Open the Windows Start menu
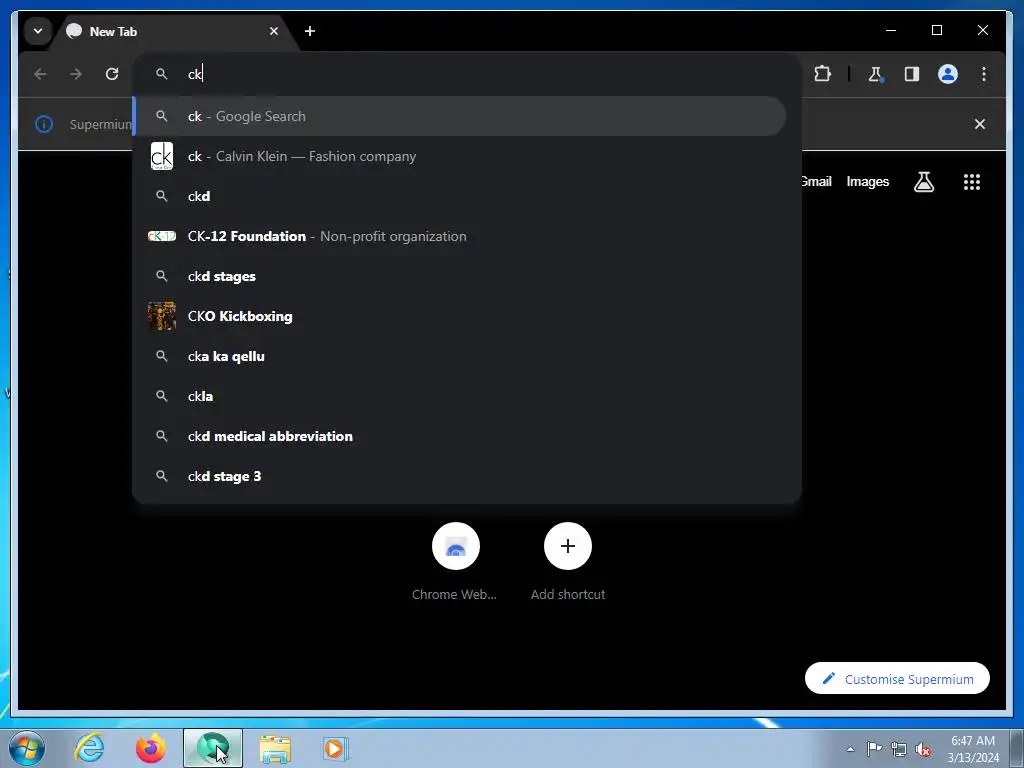This screenshot has height=768, width=1024. pyautogui.click(x=27, y=748)
